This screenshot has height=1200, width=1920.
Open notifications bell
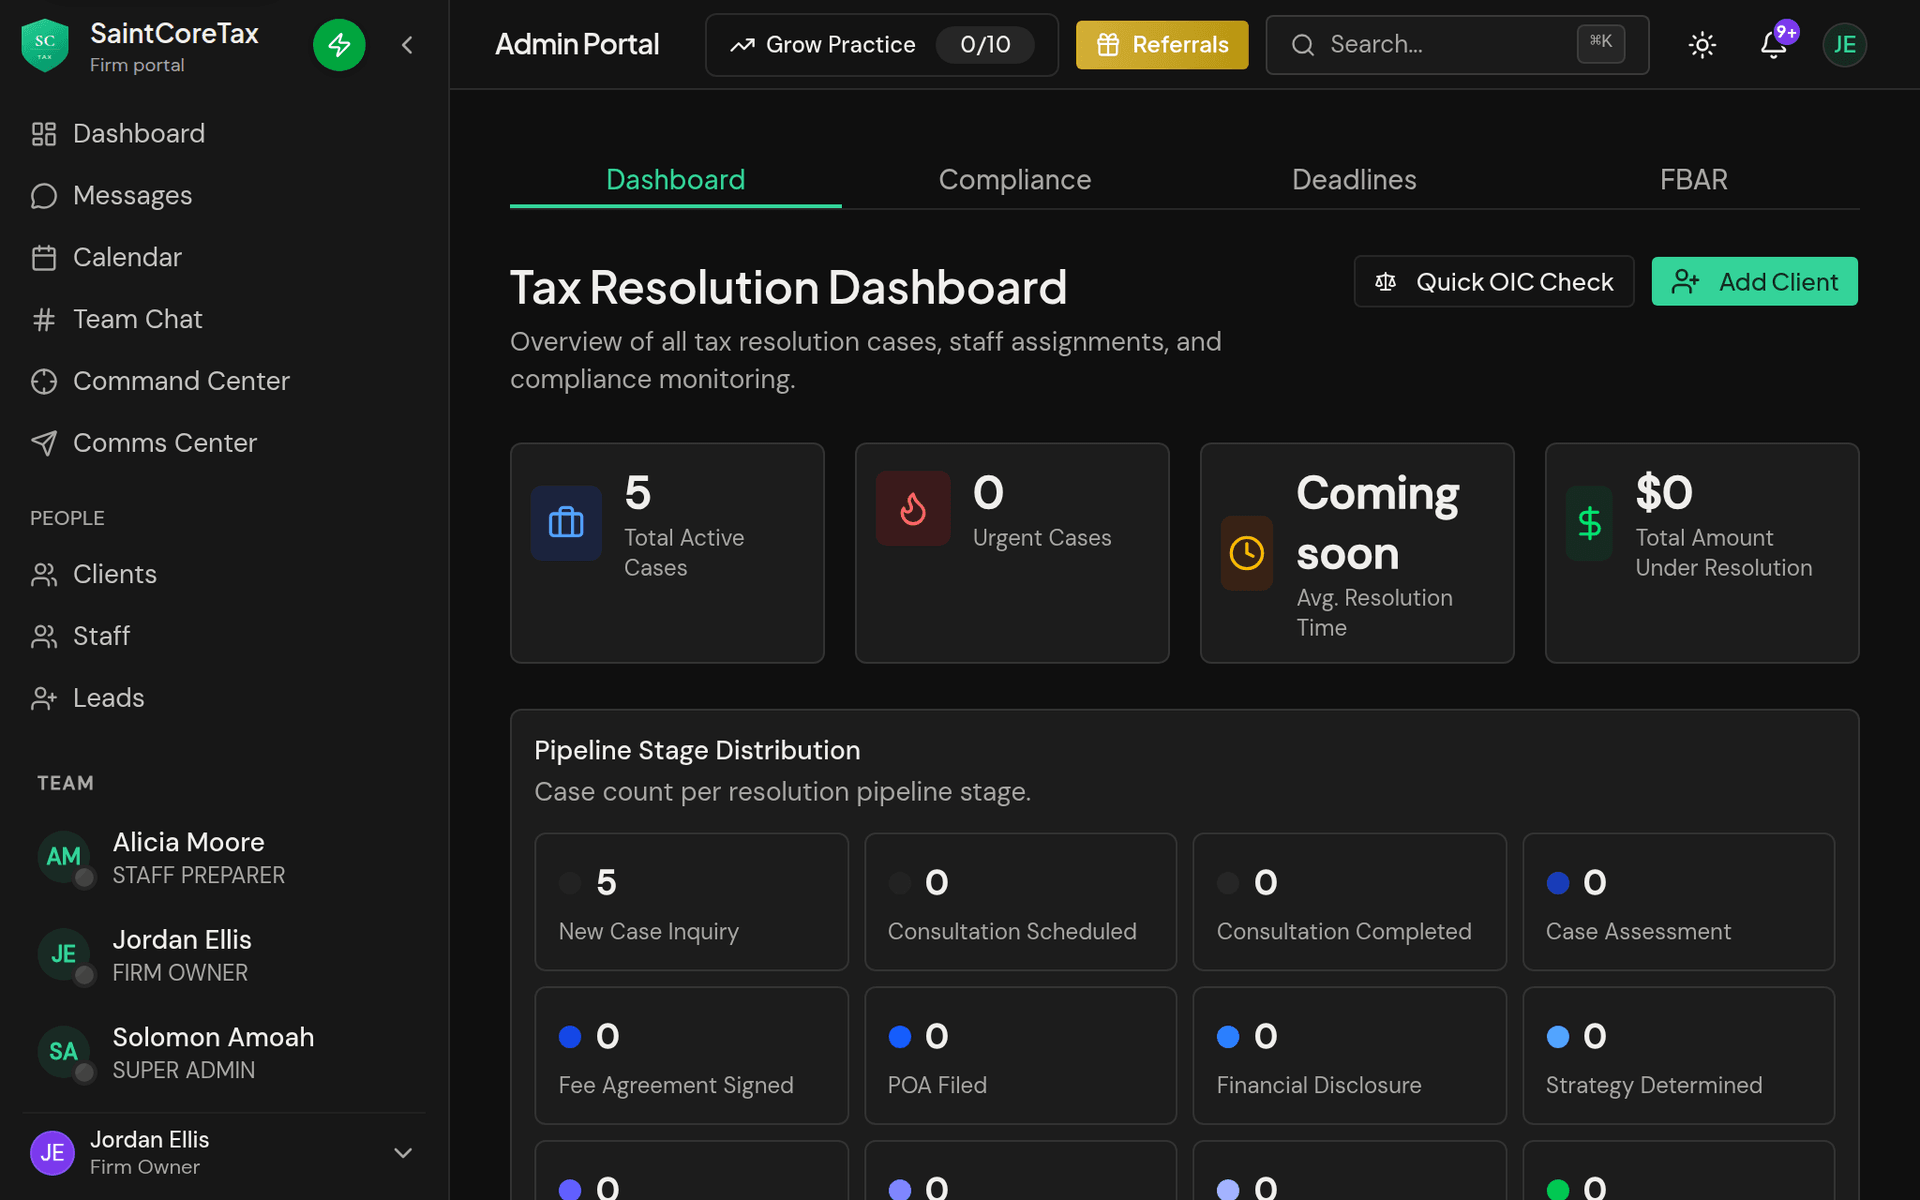1774,45
